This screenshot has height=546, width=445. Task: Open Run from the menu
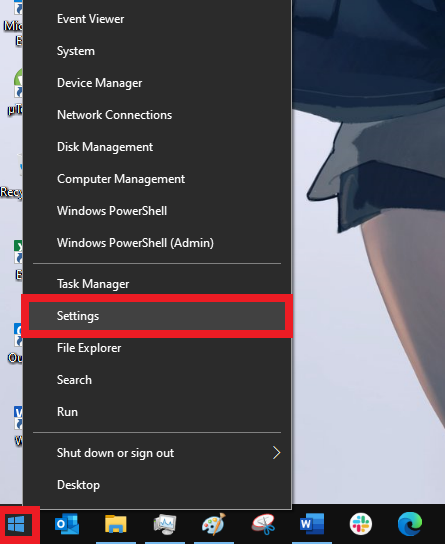[157, 412]
